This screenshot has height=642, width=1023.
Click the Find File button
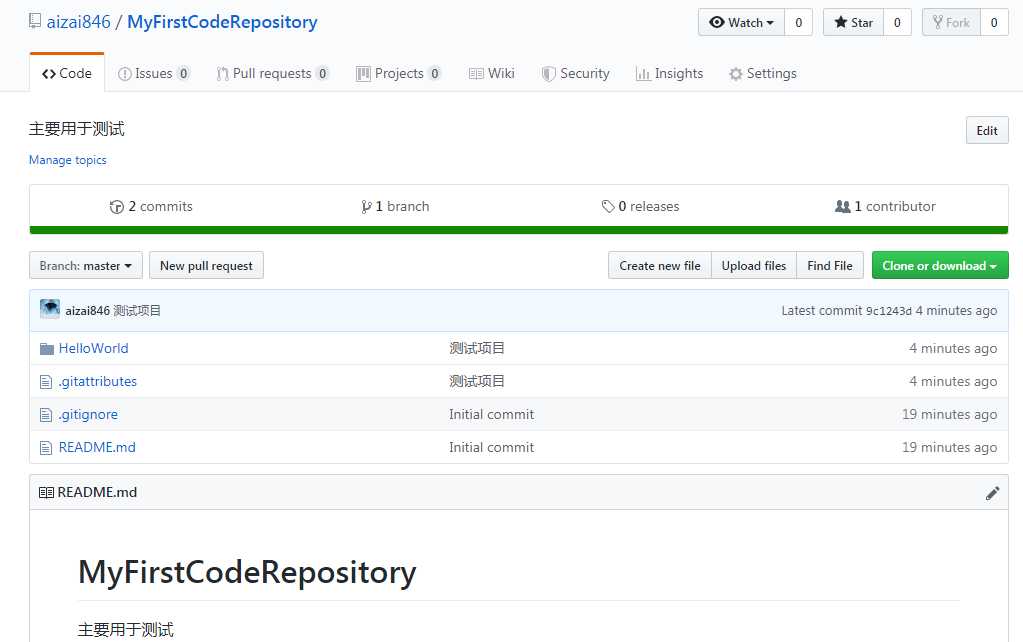tap(830, 266)
